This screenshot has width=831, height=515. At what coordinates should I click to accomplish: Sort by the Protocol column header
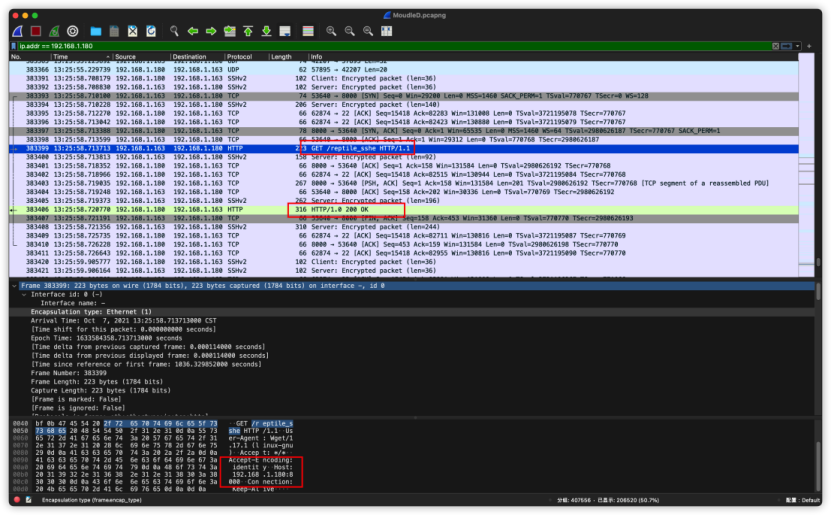coord(246,57)
